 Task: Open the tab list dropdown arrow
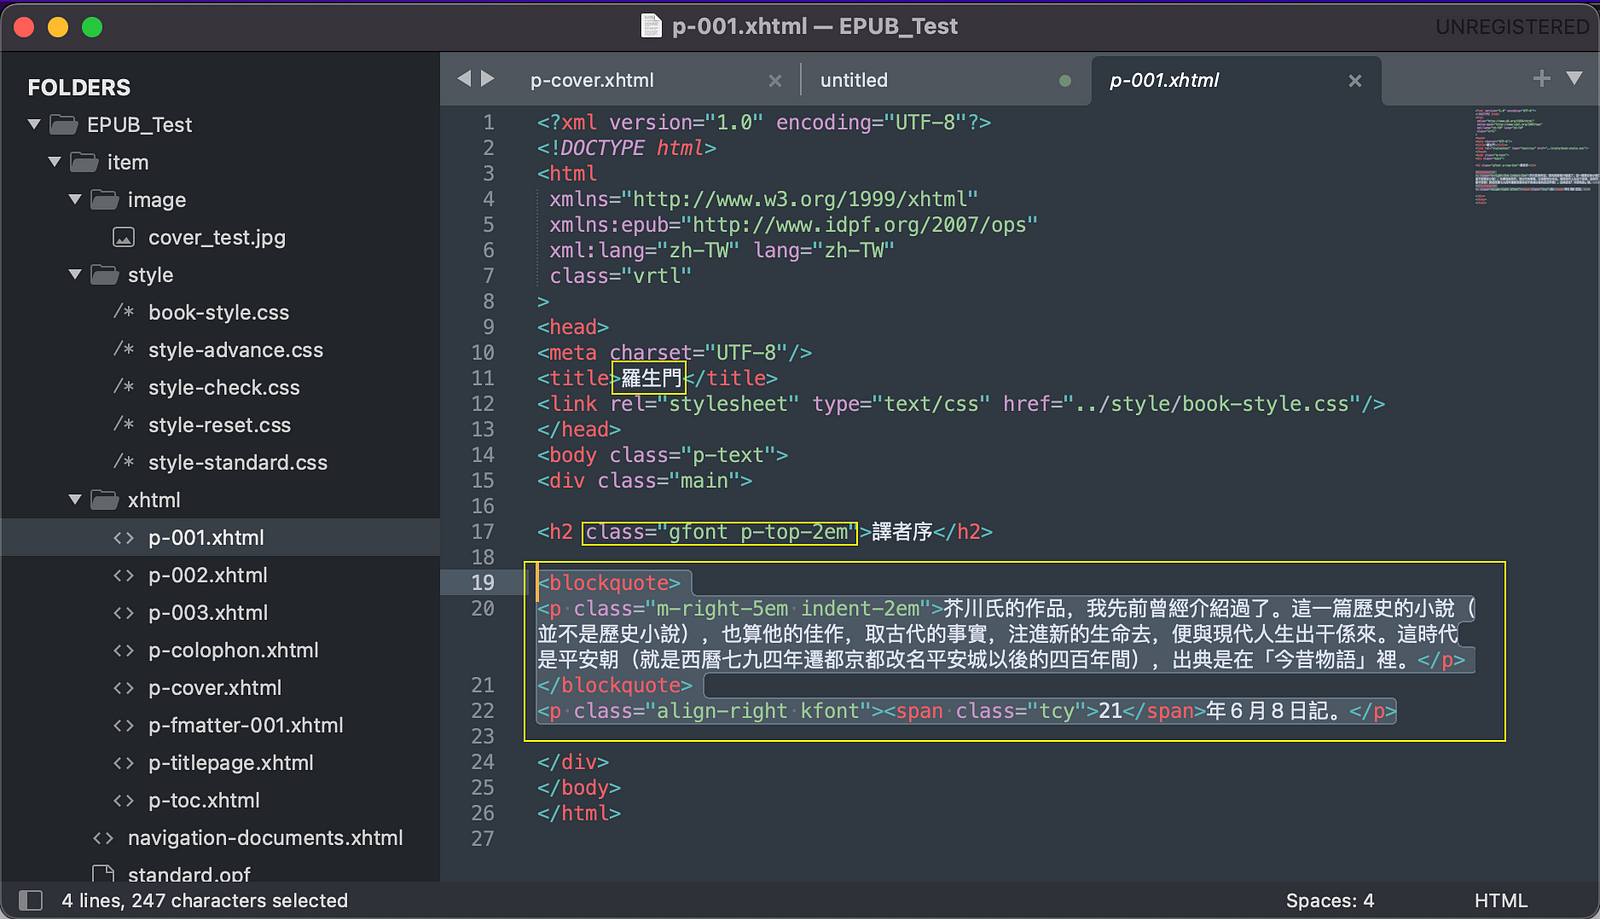(1575, 78)
